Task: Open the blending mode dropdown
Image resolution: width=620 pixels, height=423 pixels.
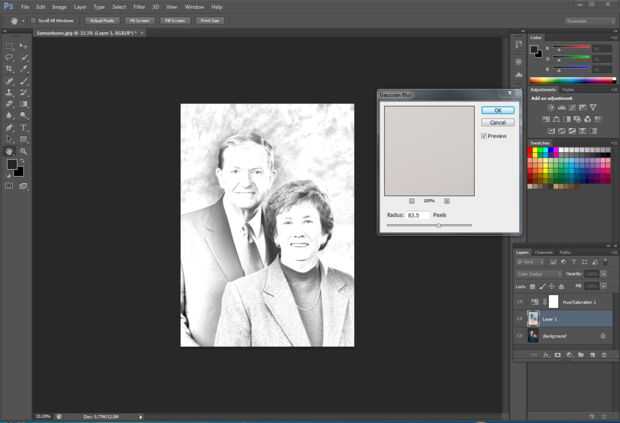Action: click(539, 274)
